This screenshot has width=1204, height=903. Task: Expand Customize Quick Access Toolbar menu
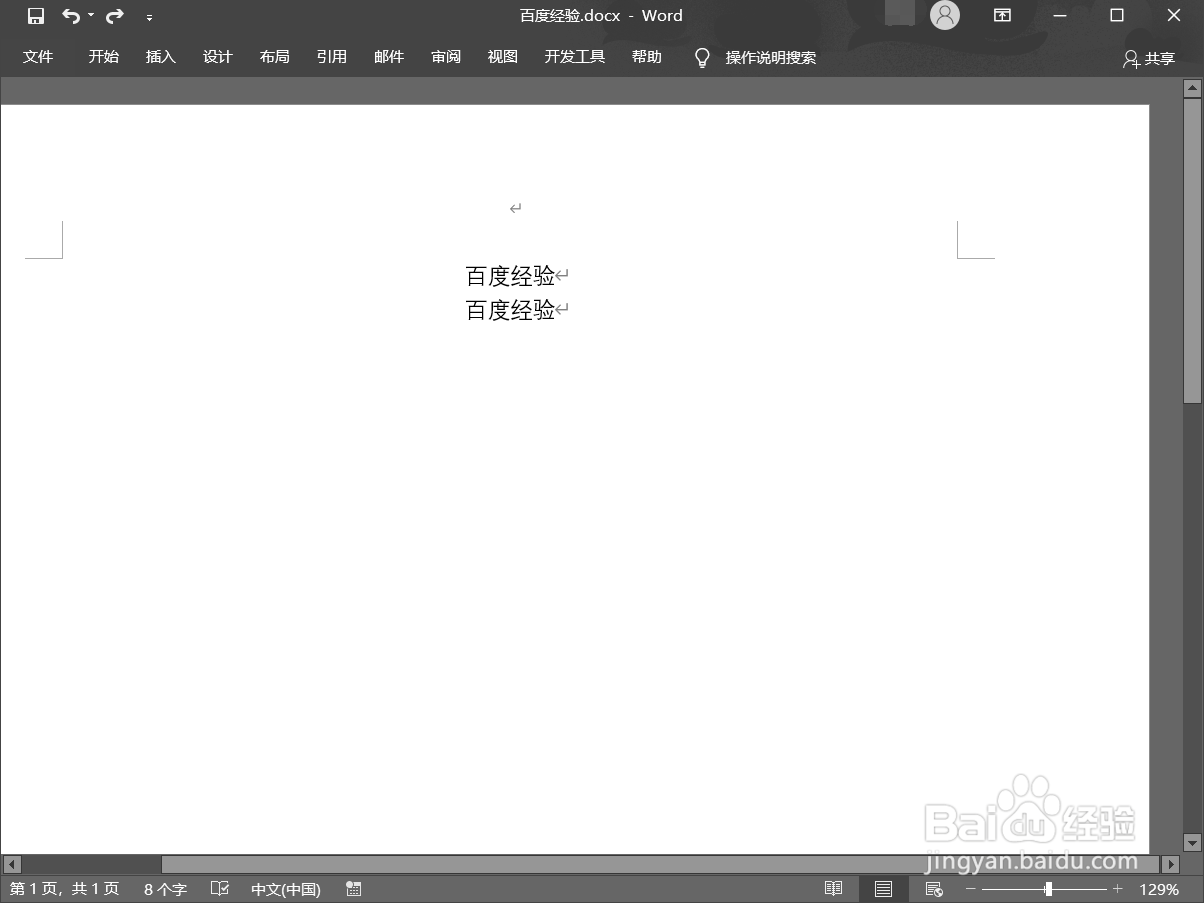pos(149,17)
